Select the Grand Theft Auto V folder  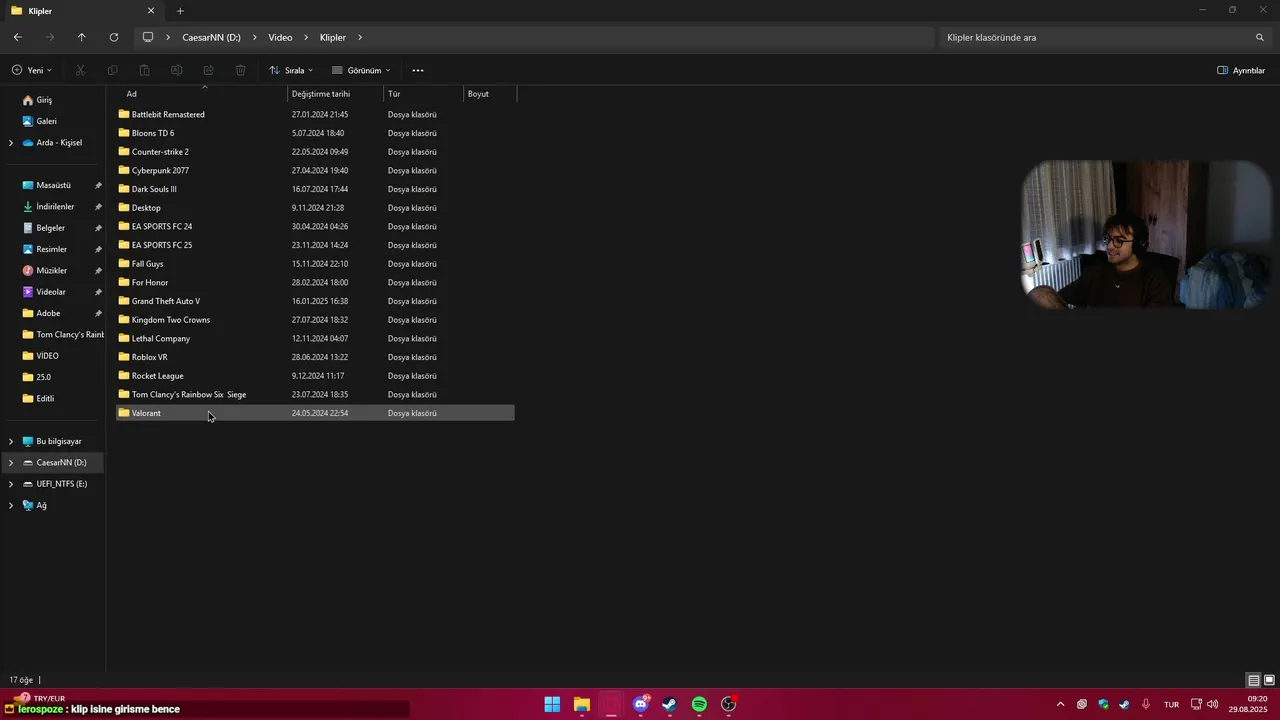316,301
